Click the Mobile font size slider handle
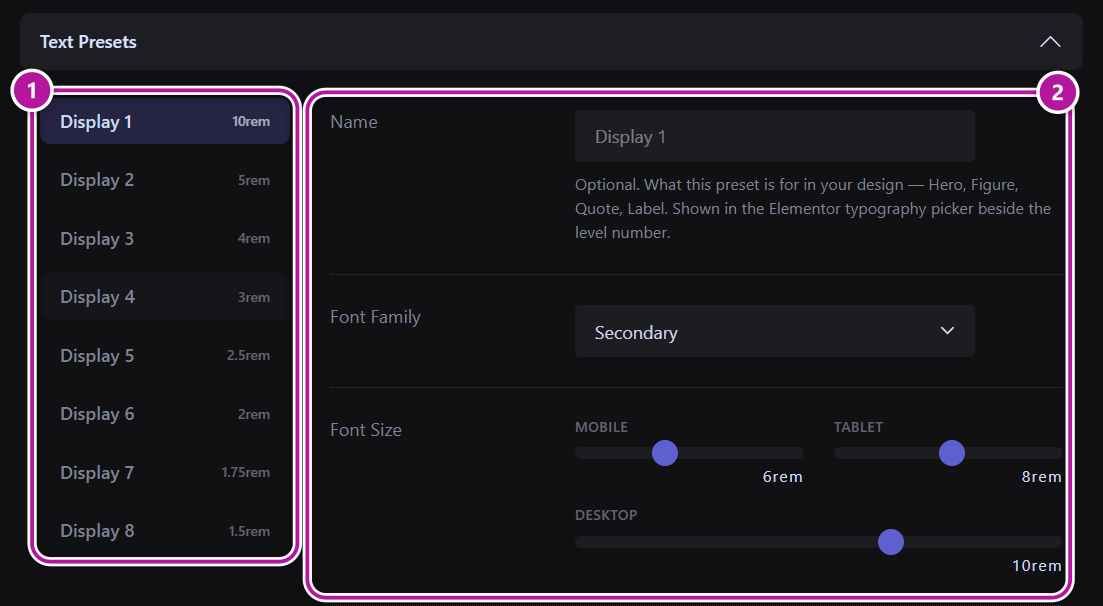This screenshot has width=1103, height=606. pyautogui.click(x=665, y=453)
